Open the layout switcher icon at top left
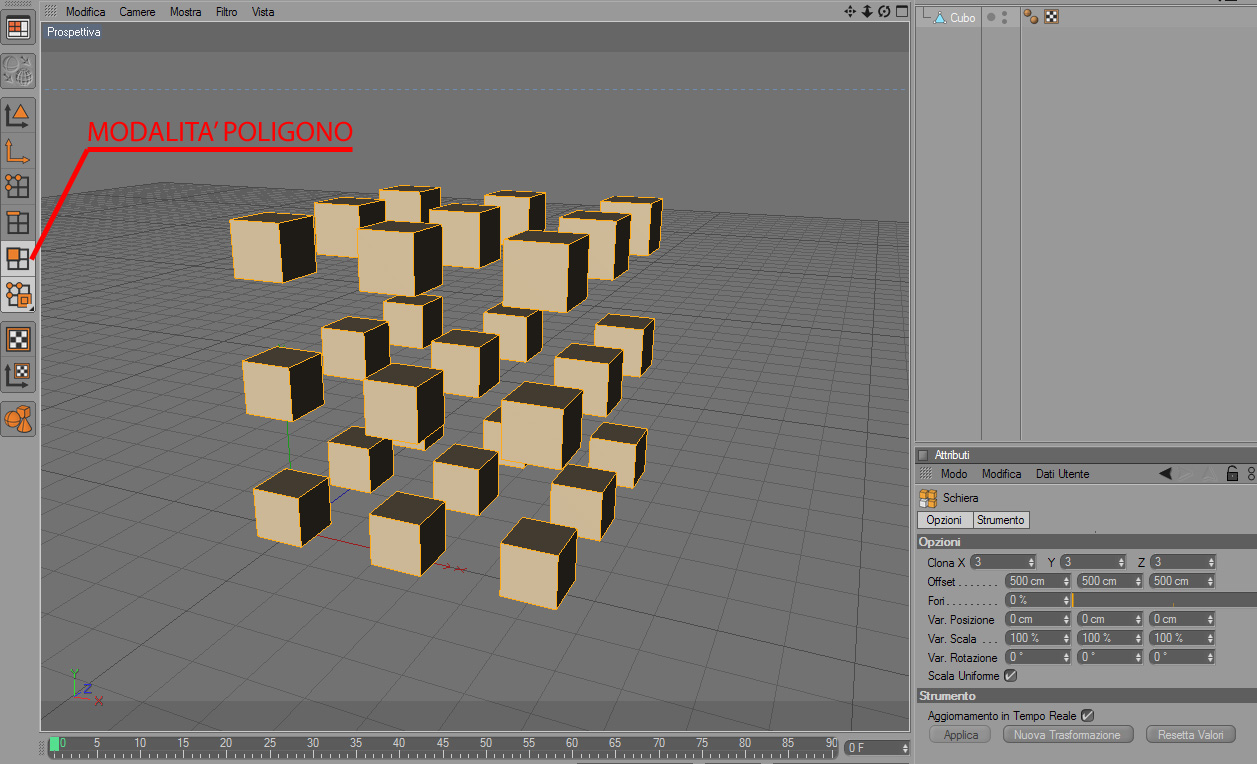The width and height of the screenshot is (1257, 764). pos(18,28)
